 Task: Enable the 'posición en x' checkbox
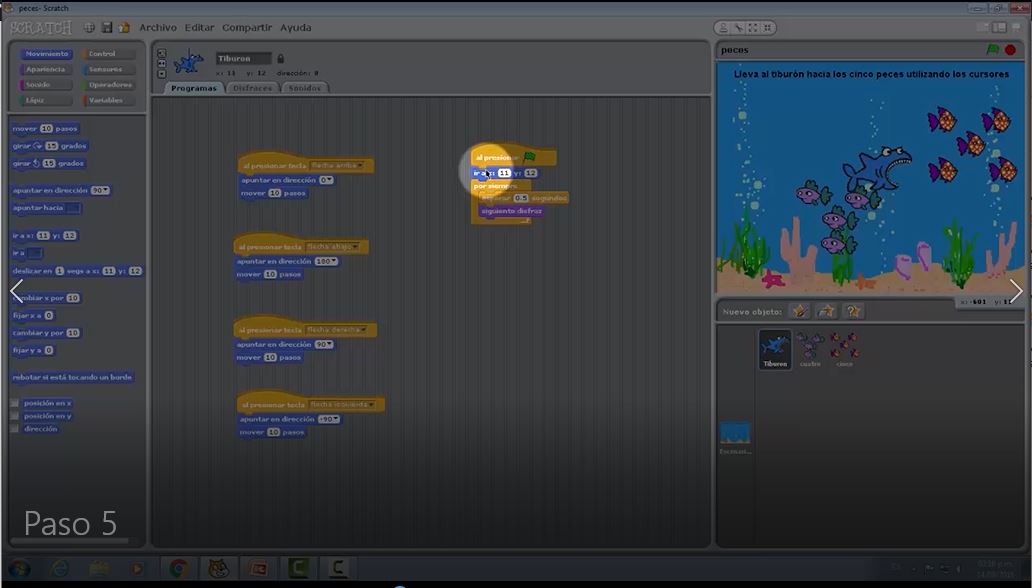tap(14, 403)
